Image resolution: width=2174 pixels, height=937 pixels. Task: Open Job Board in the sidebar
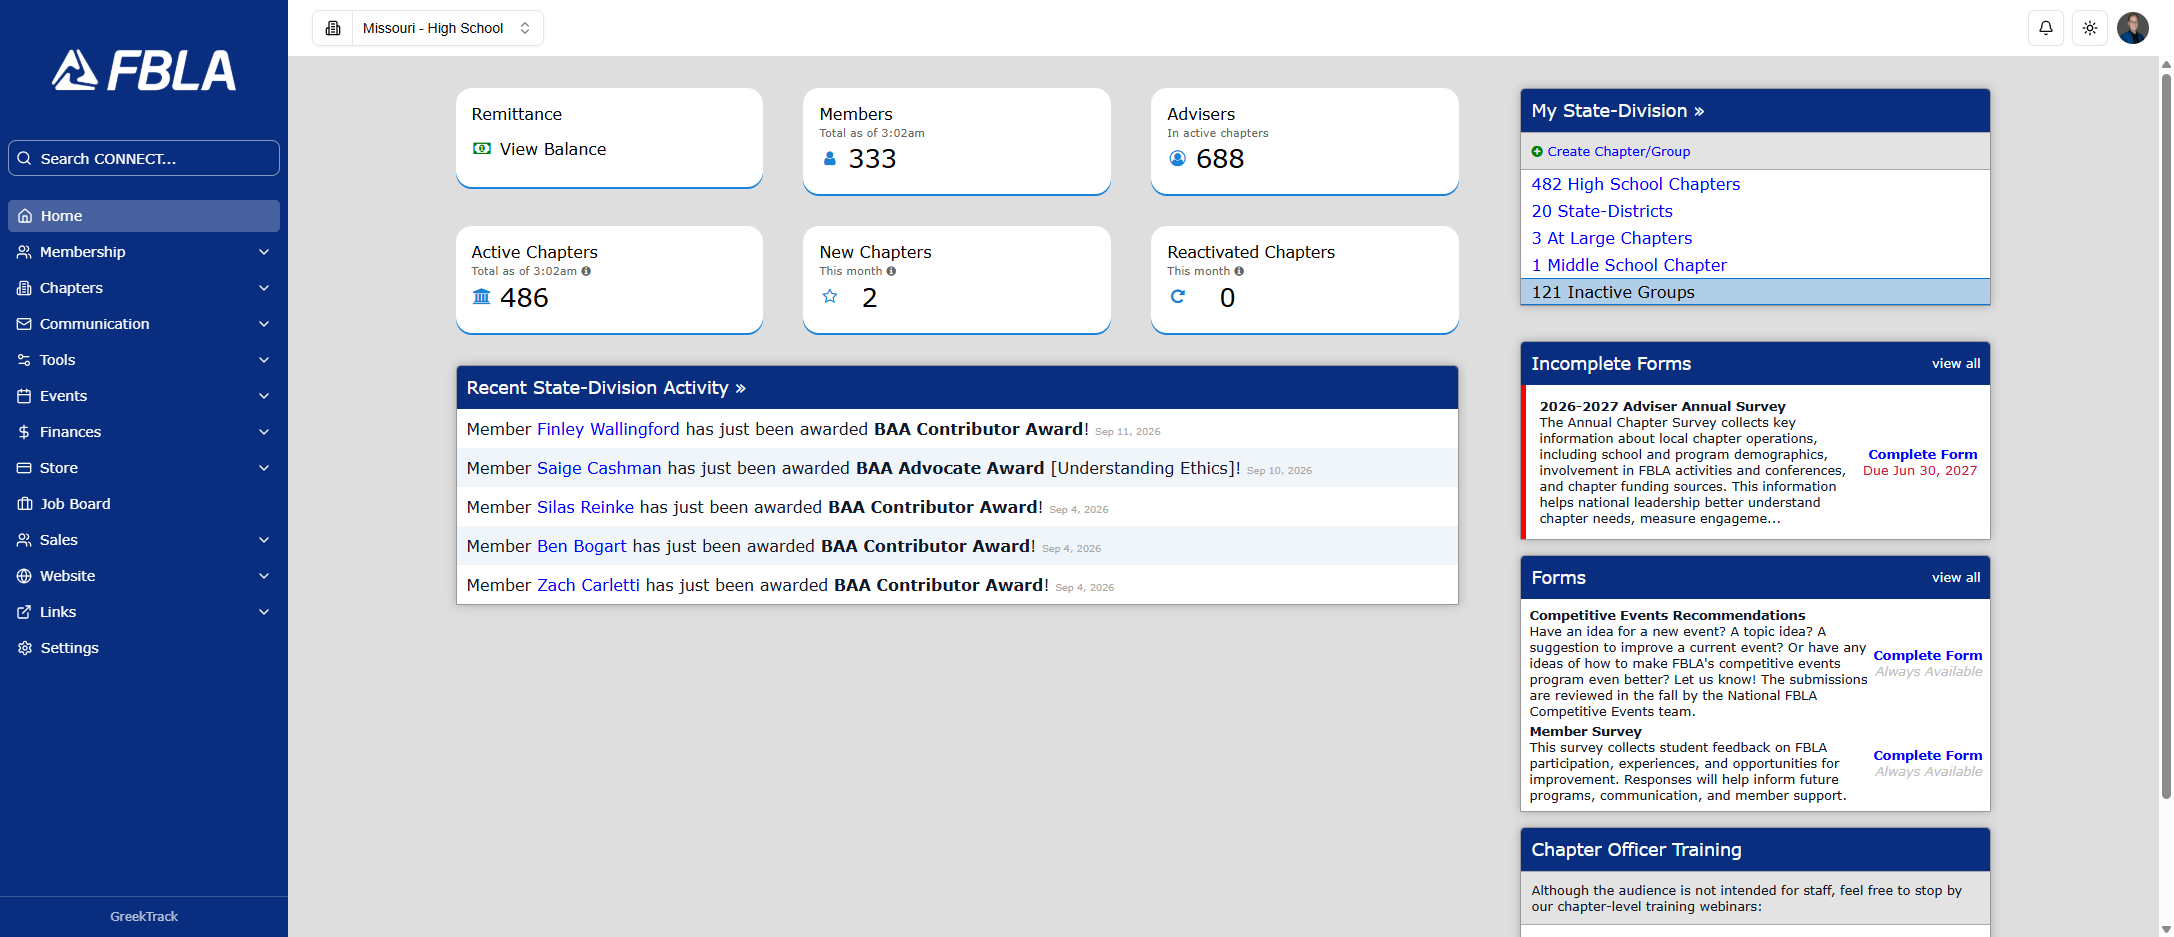pyautogui.click(x=144, y=504)
